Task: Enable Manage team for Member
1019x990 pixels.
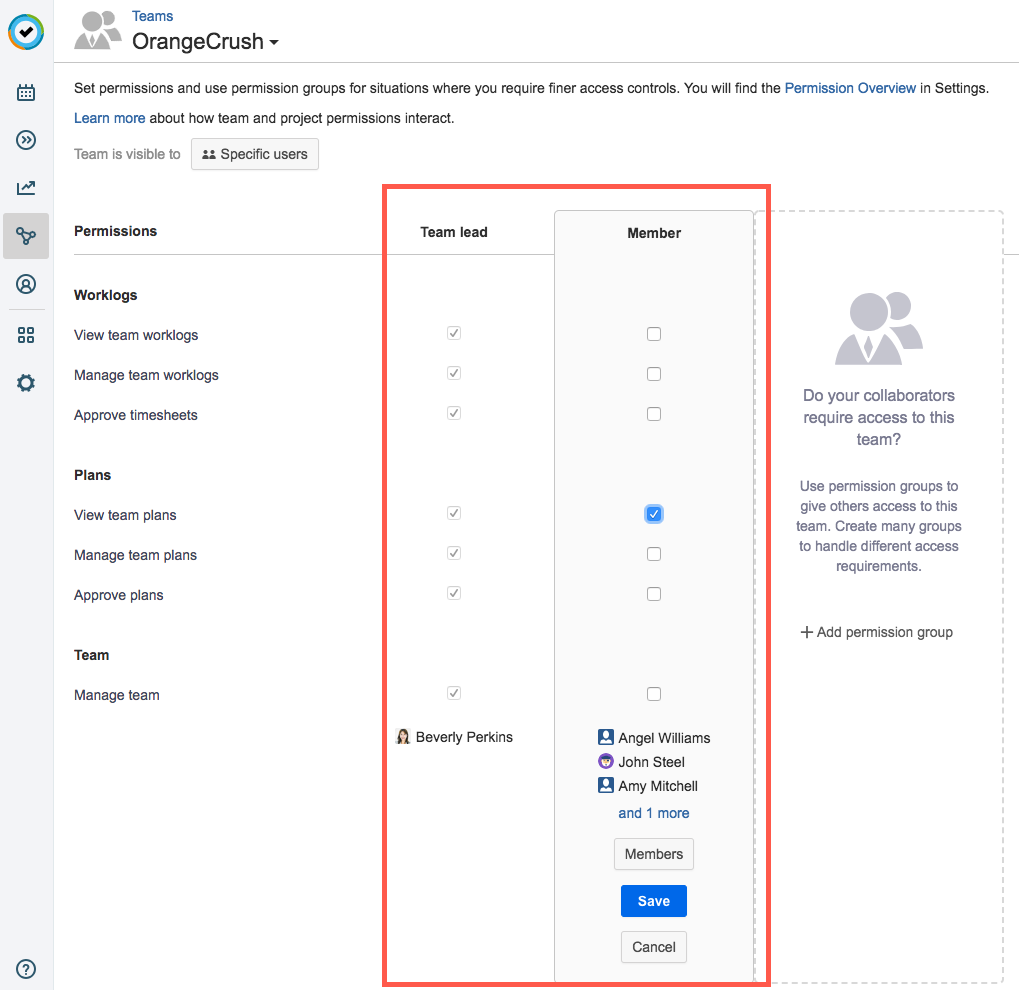Action: [654, 694]
